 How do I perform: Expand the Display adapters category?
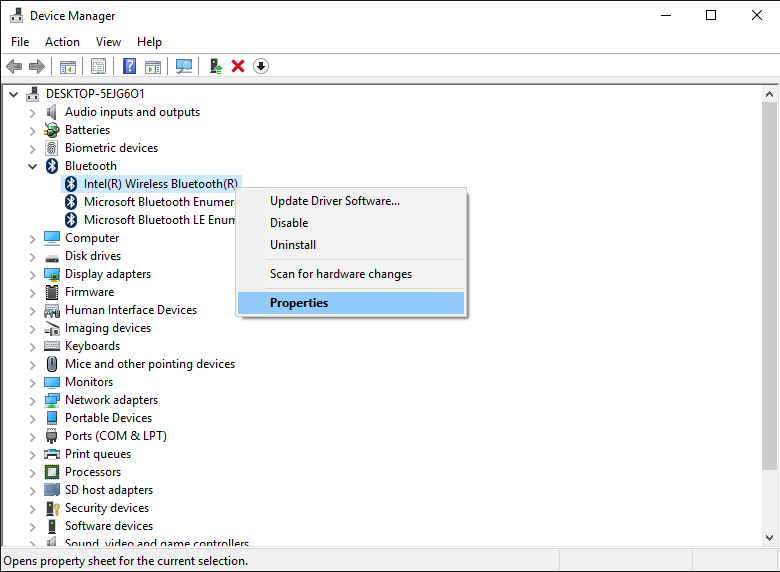click(x=33, y=274)
